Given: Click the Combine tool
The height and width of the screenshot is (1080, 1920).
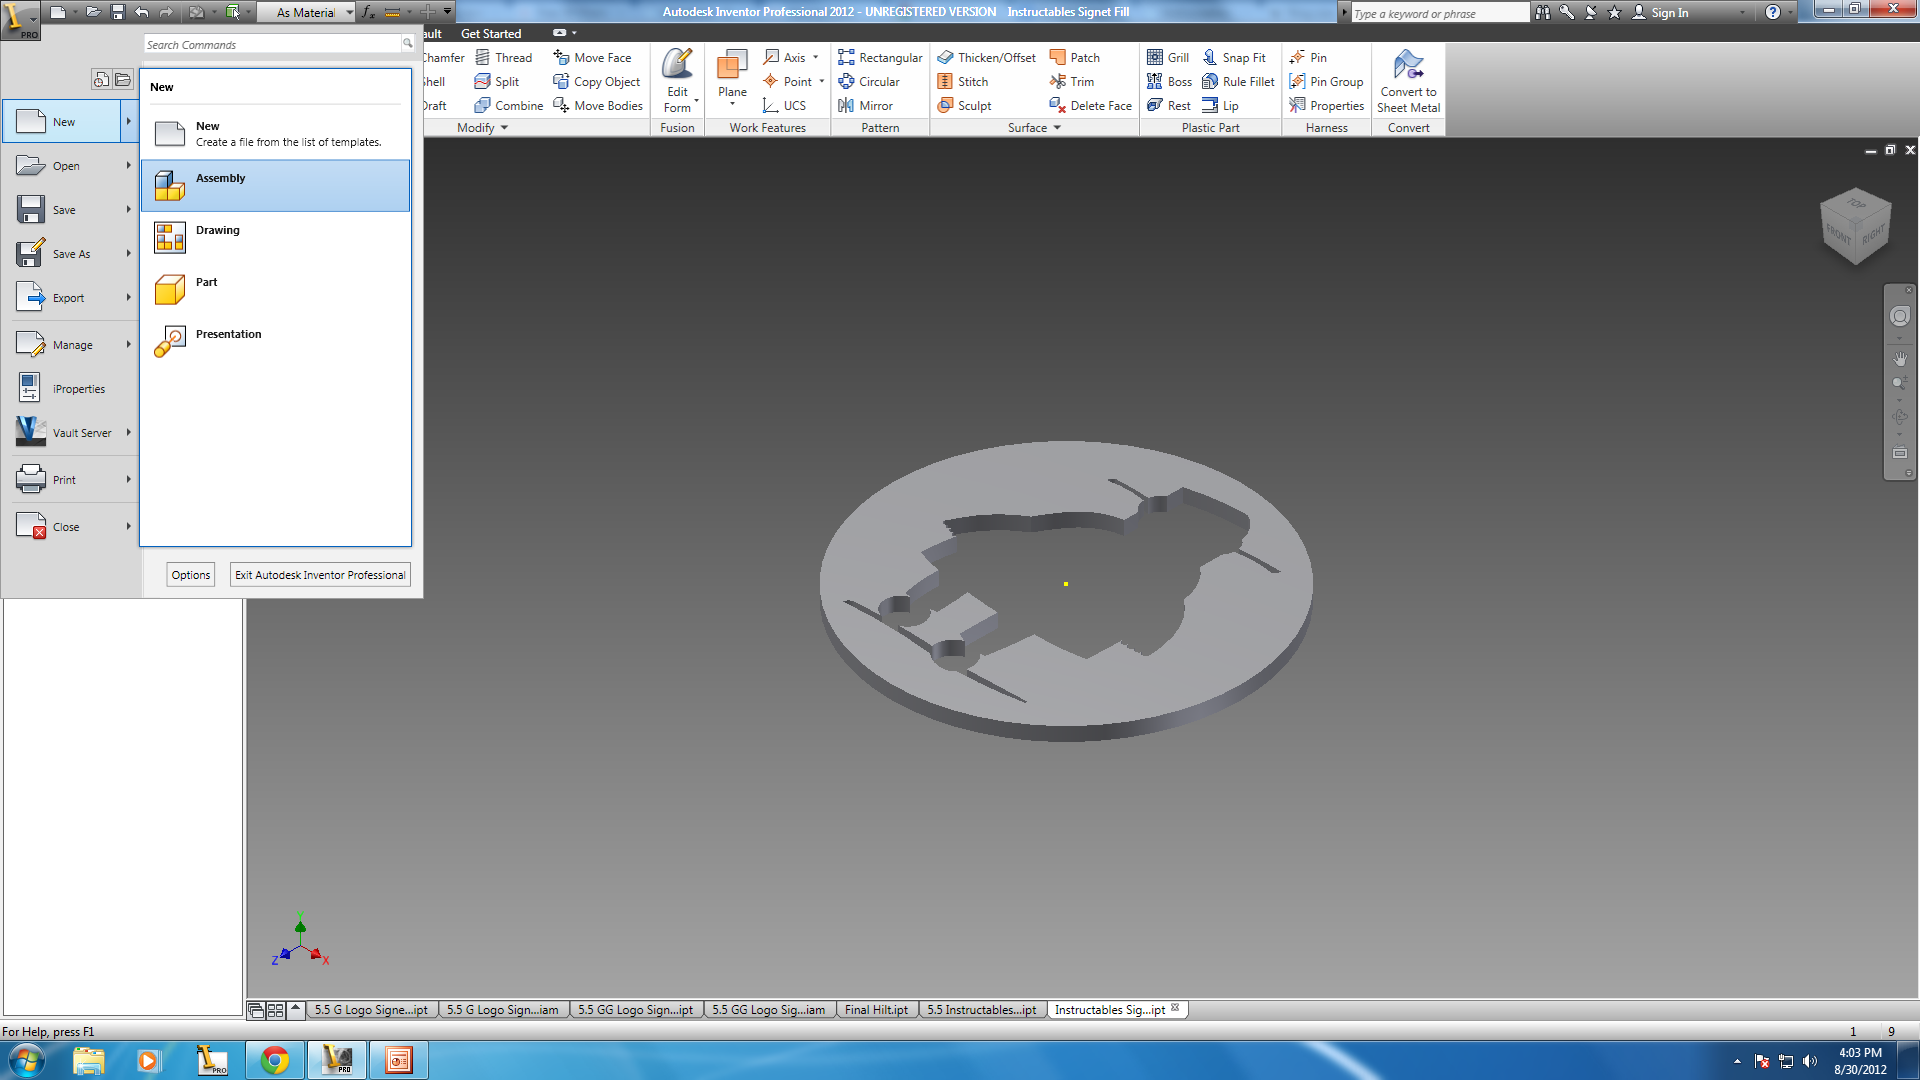Looking at the screenshot, I should click(x=509, y=106).
